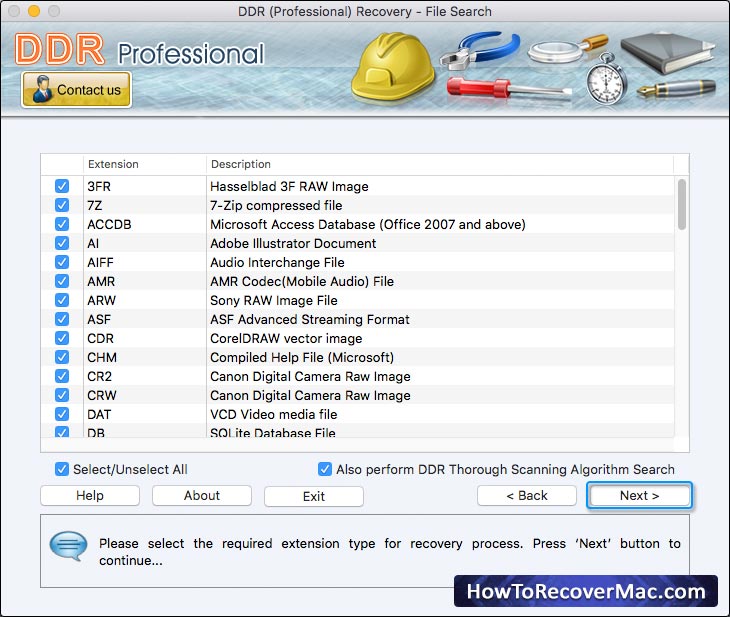Click the fountain pen icon

click(x=676, y=88)
